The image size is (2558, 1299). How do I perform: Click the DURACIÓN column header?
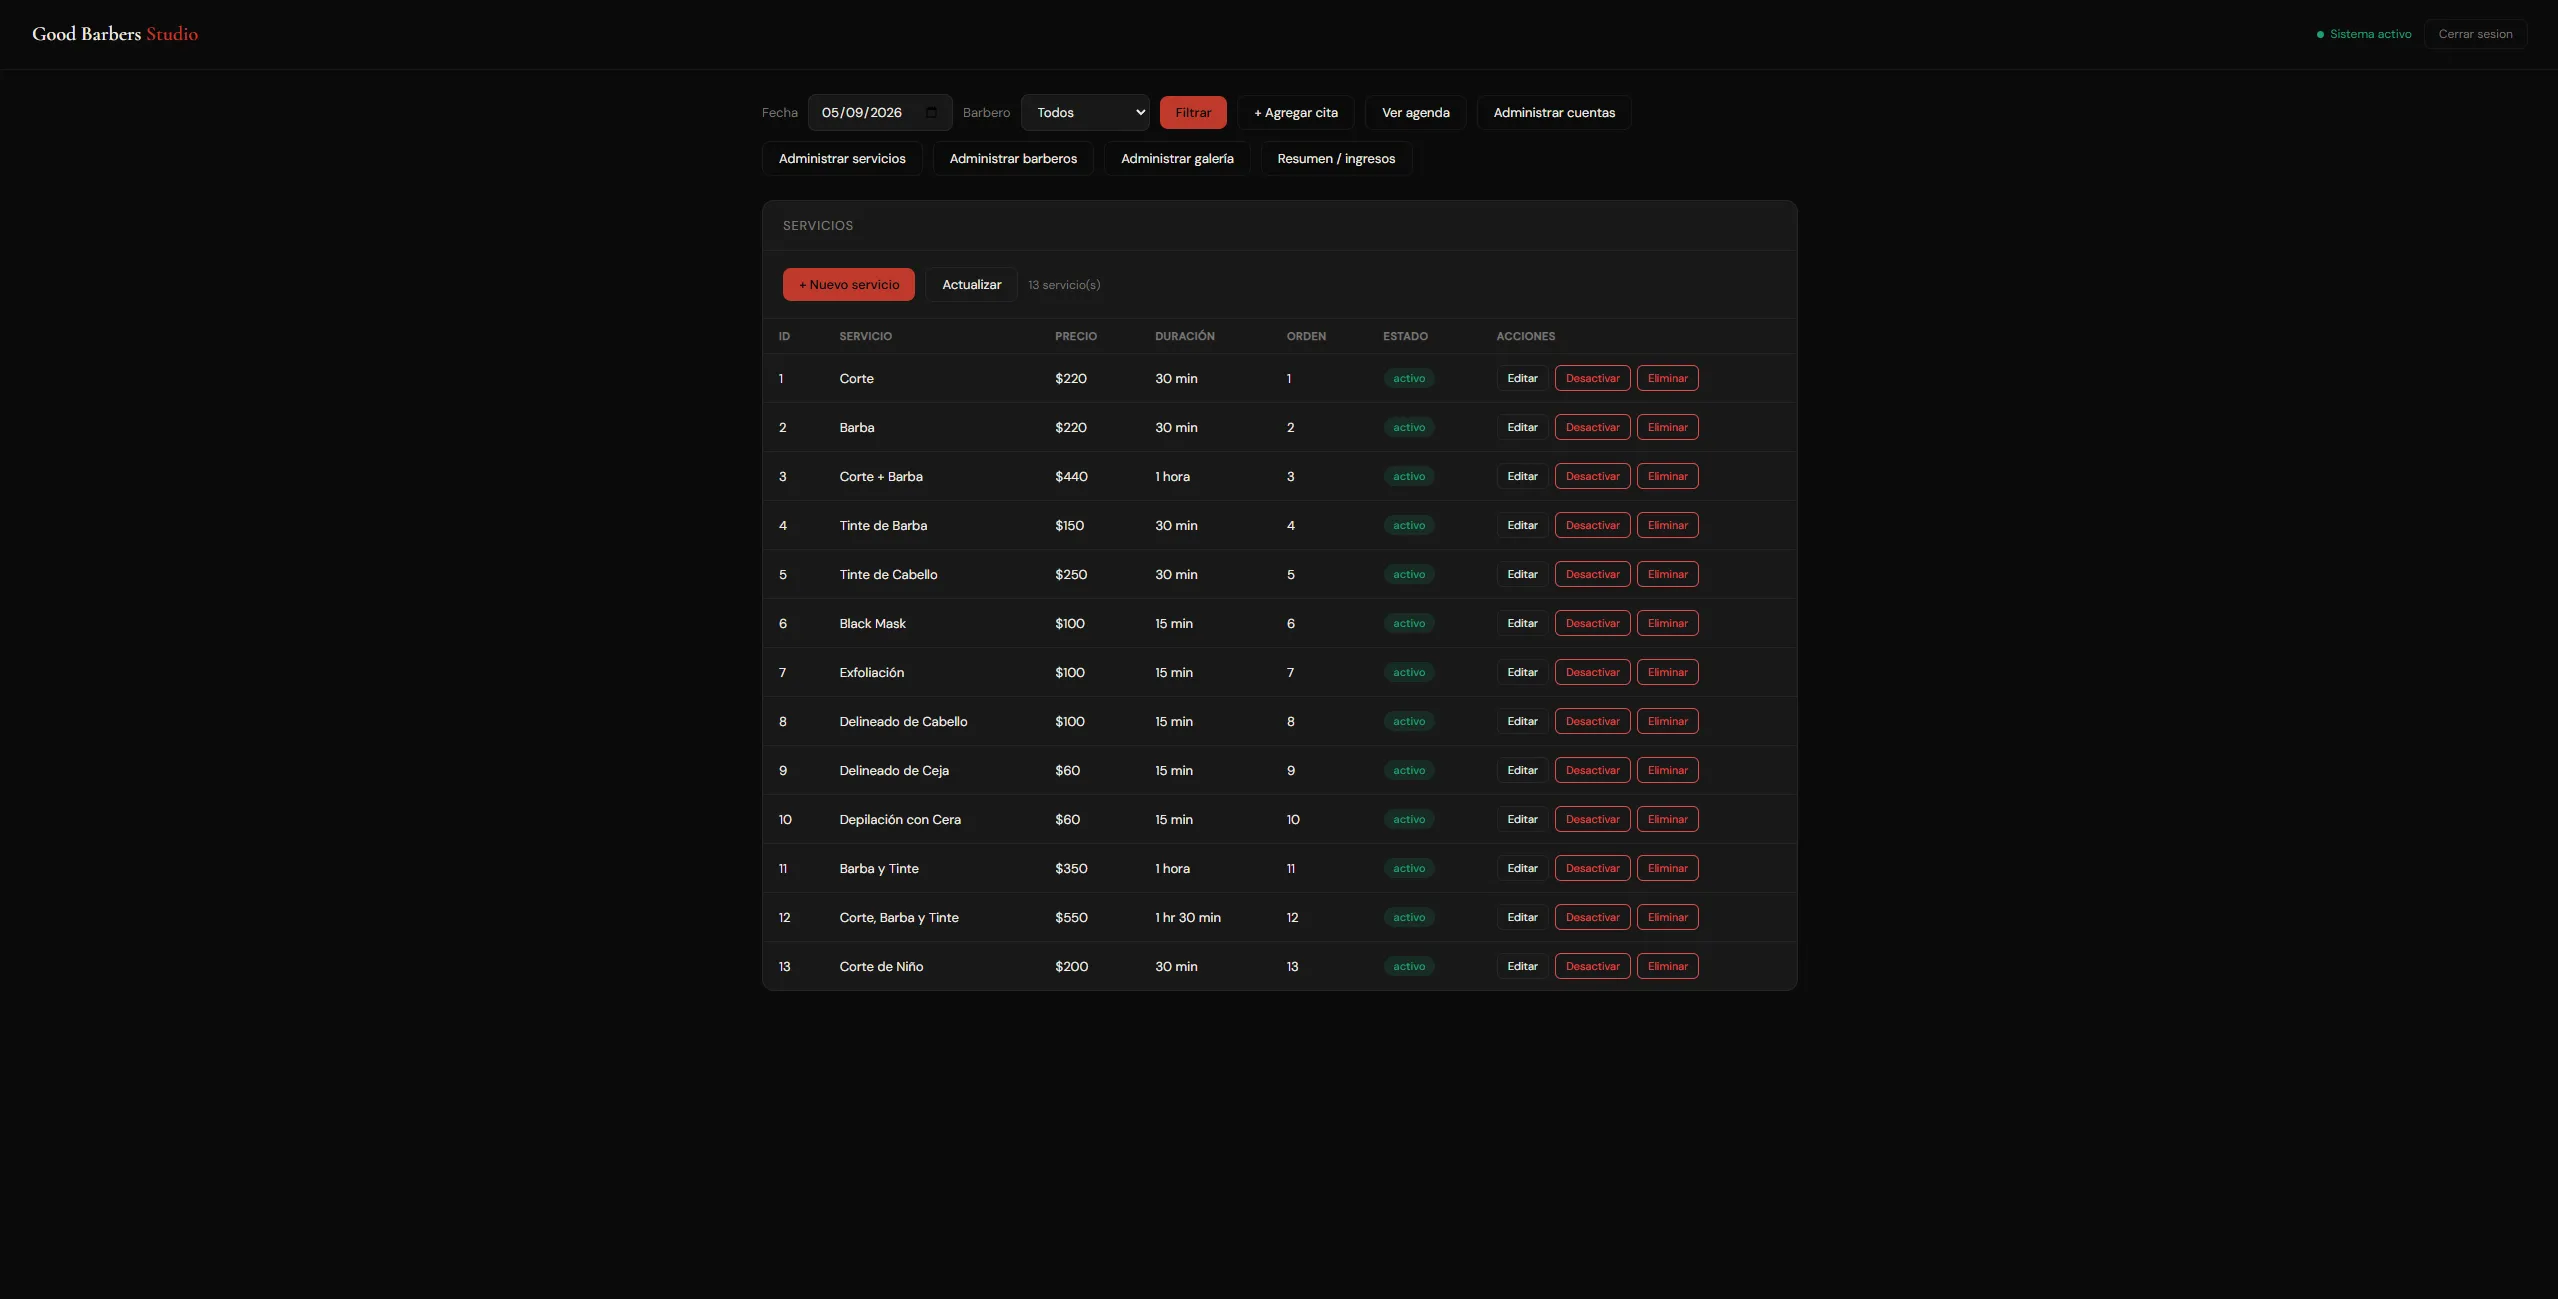click(1185, 336)
